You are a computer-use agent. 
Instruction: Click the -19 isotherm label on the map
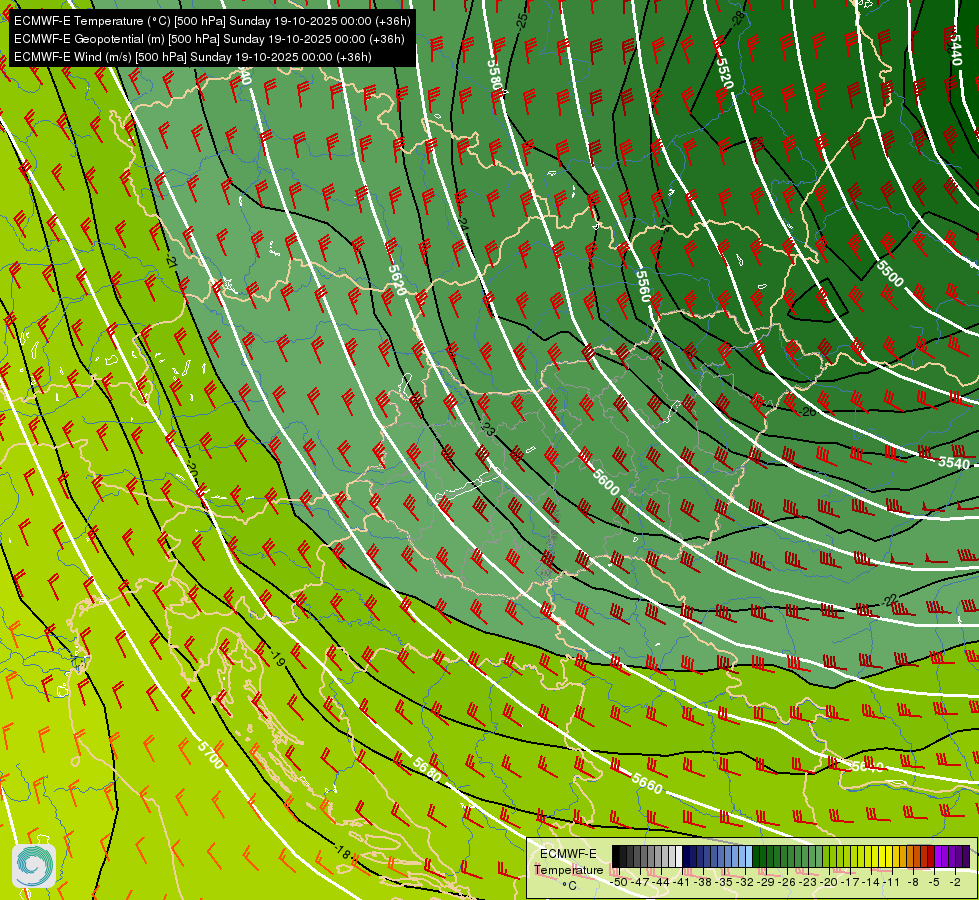tap(277, 658)
